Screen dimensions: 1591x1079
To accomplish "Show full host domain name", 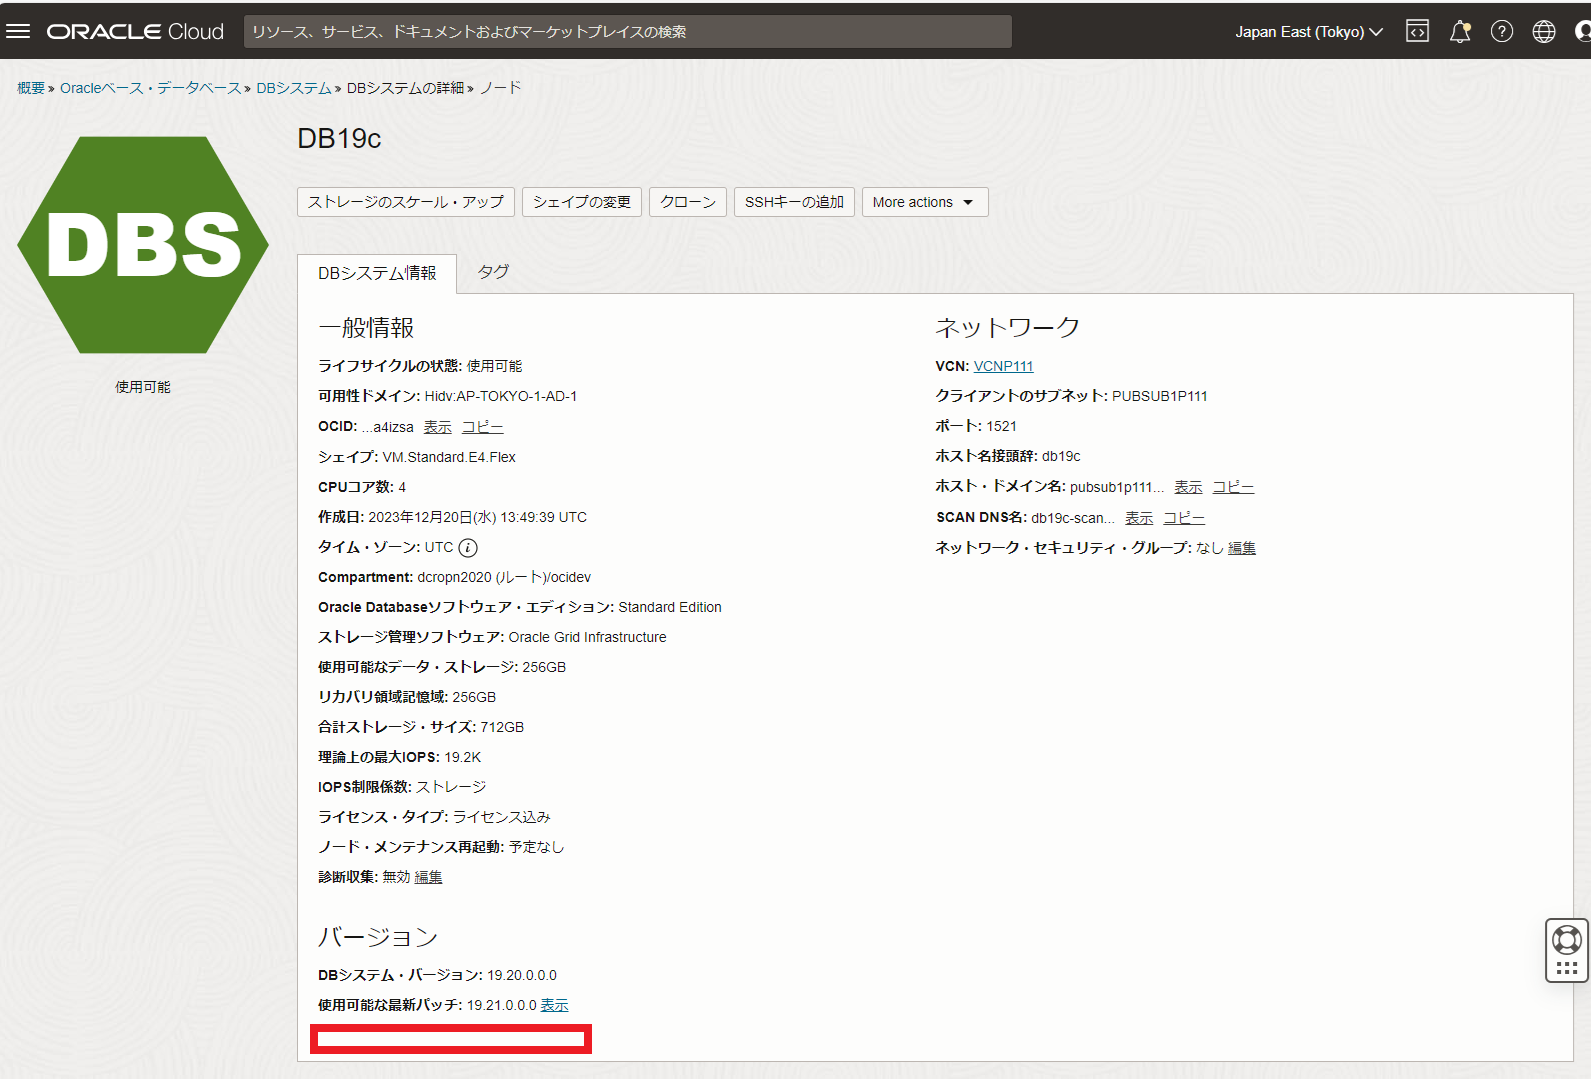I will pos(1188,487).
